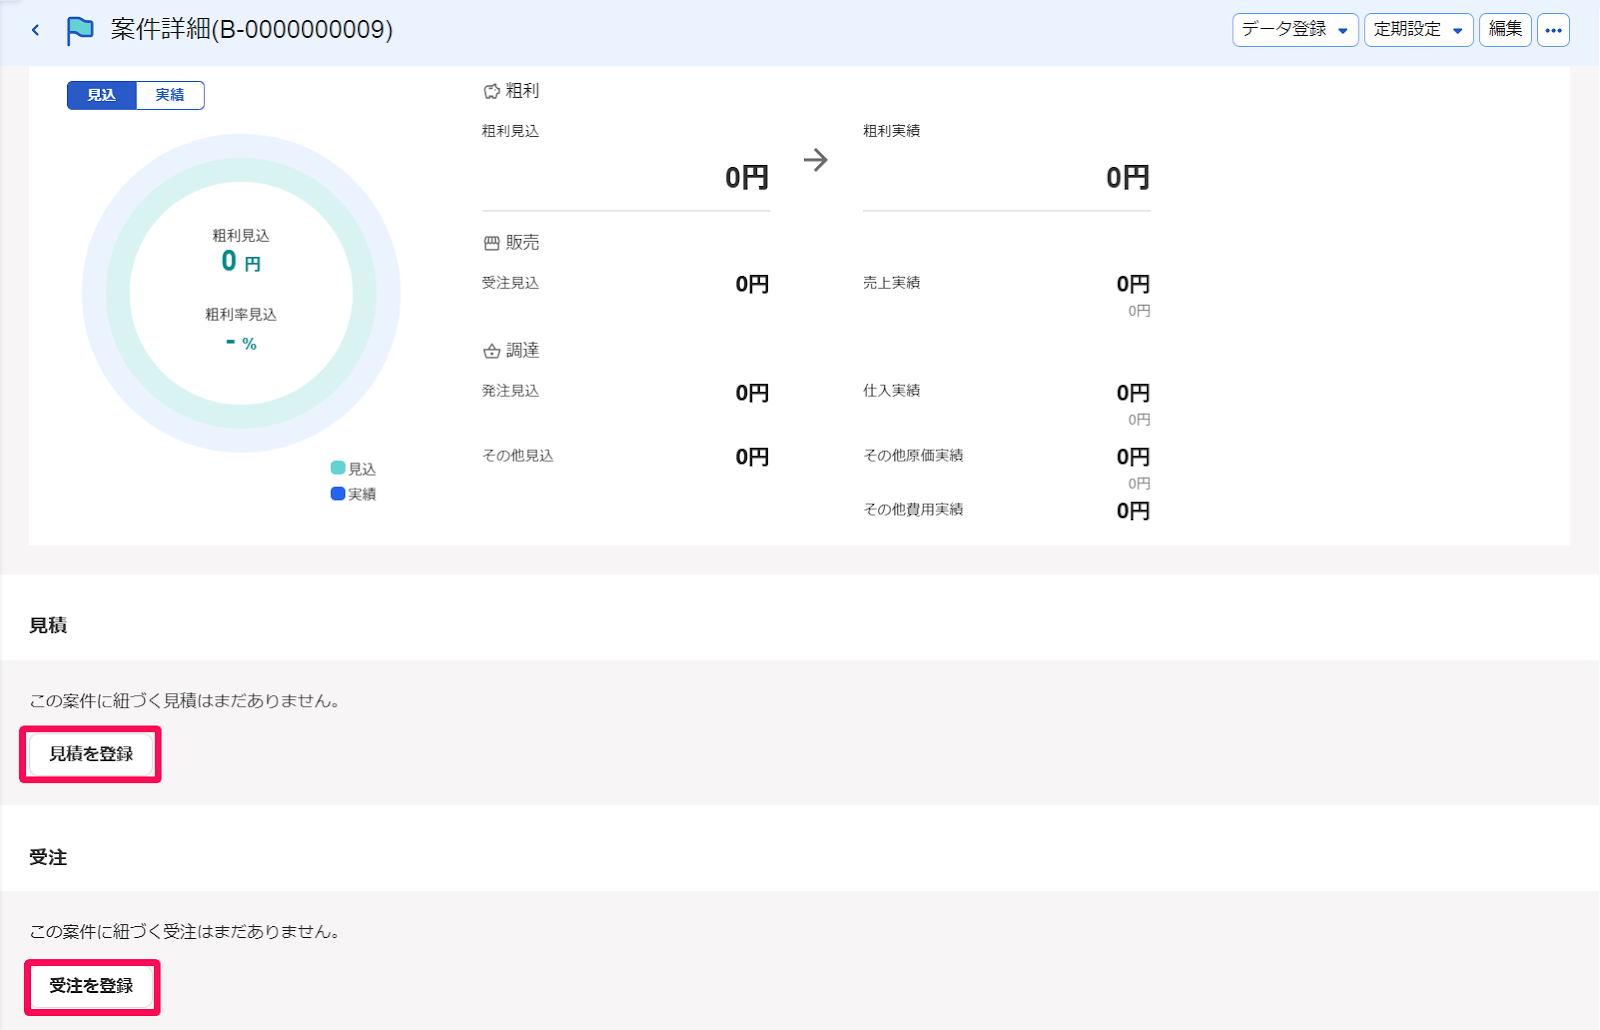This screenshot has height=1030, width=1600.
Task: Click the blue flag icon beside 案件詳細
Action: (x=80, y=30)
